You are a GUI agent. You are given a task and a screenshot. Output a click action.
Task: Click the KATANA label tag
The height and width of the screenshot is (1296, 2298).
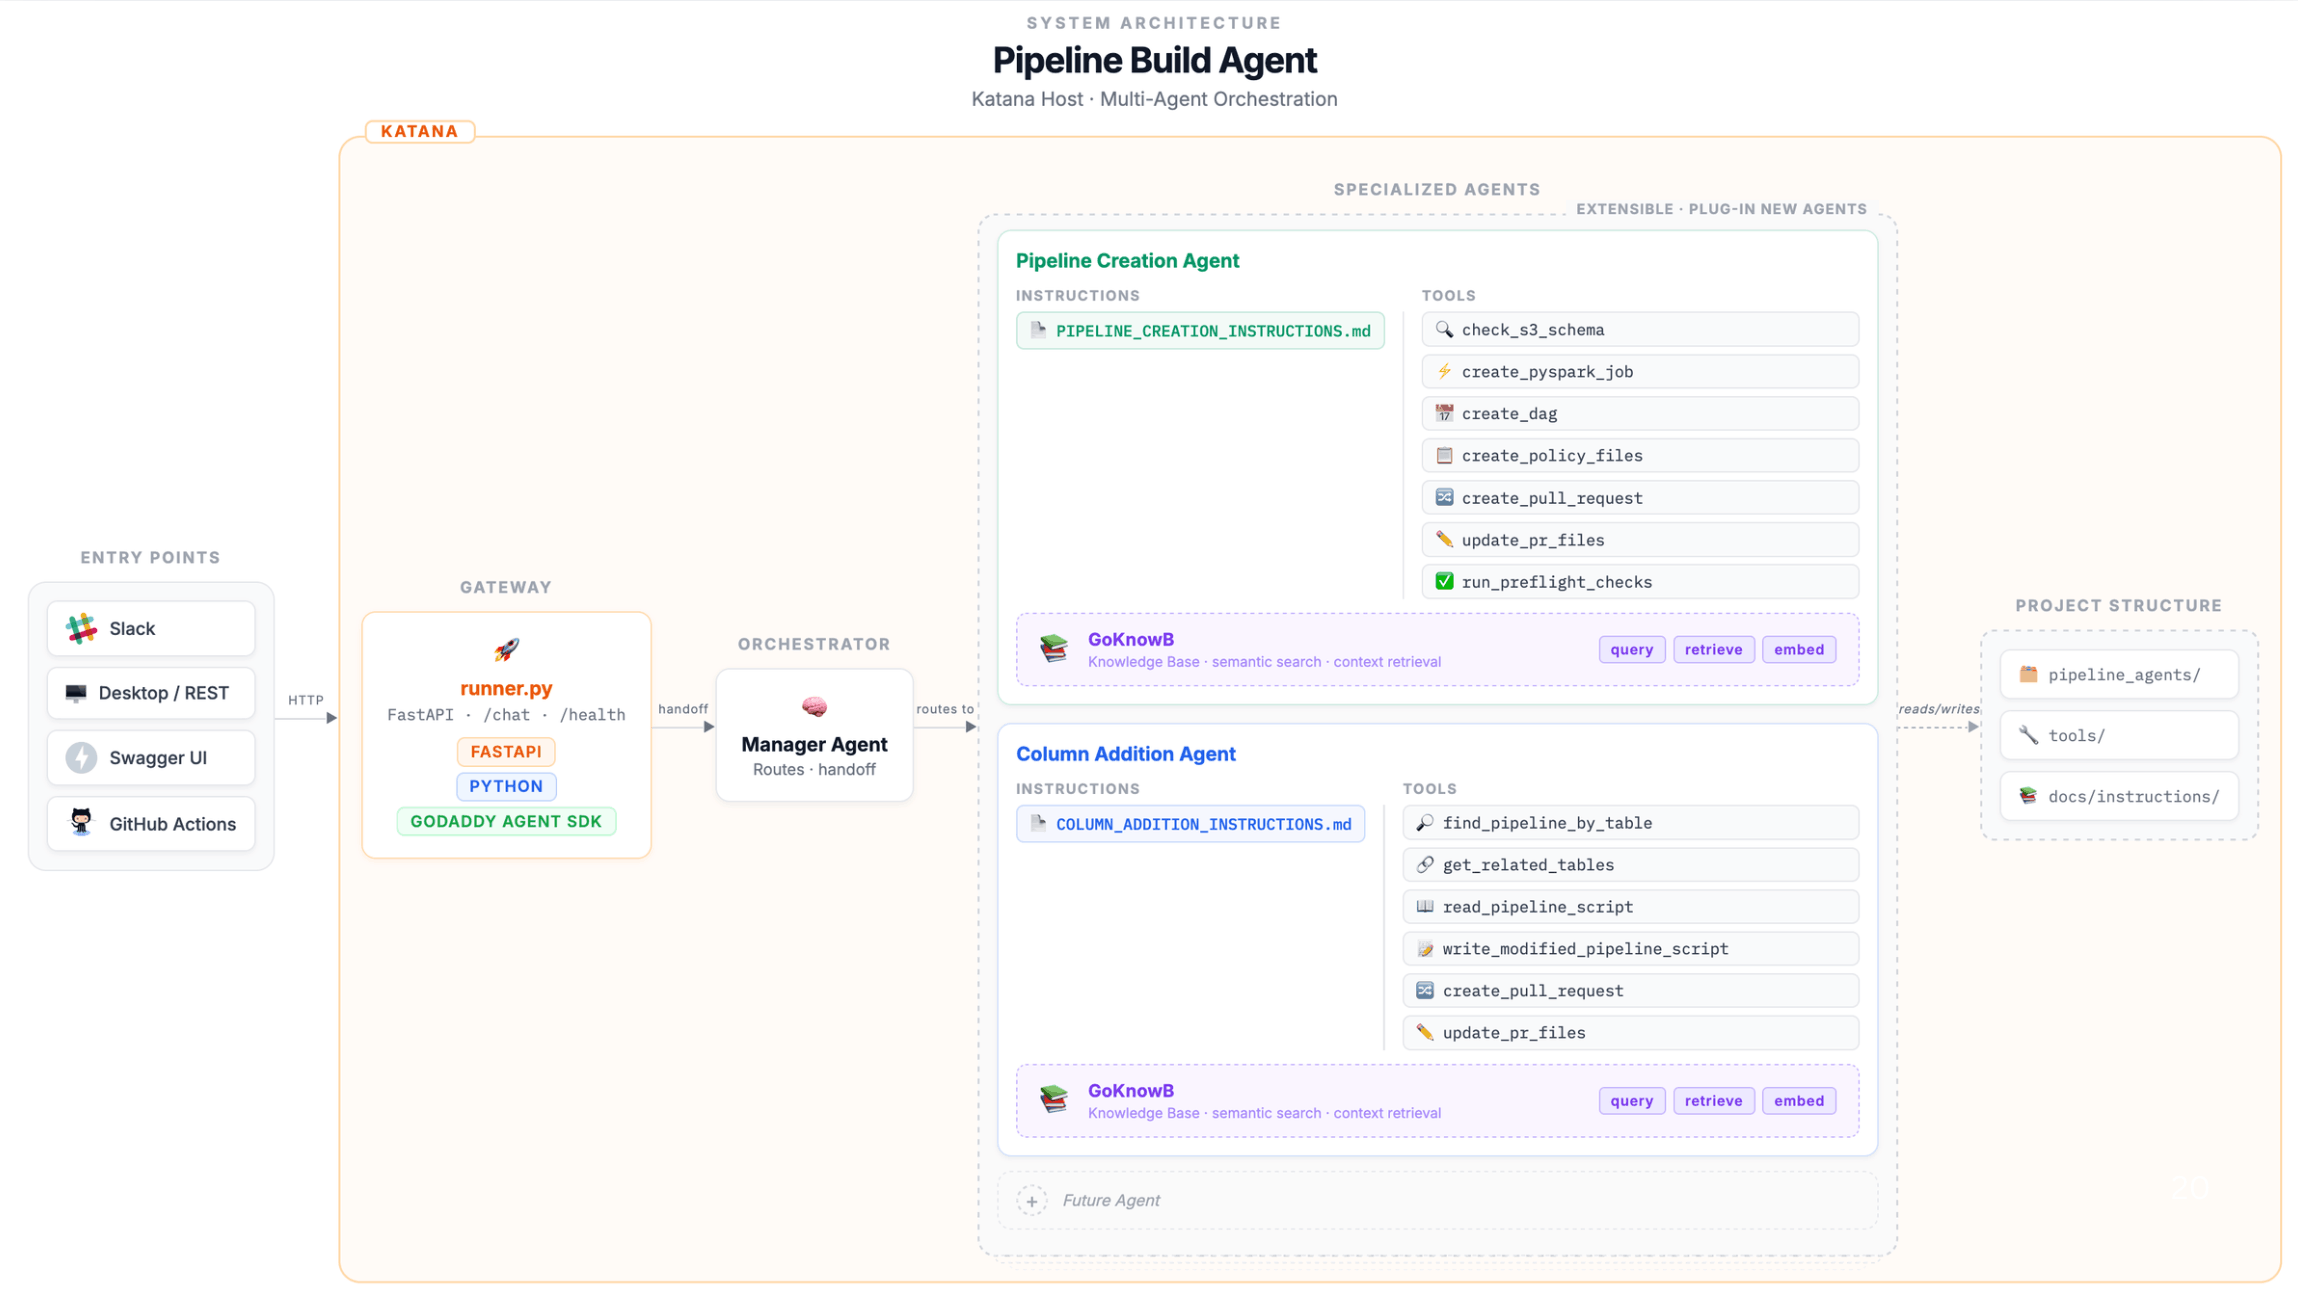pos(420,131)
